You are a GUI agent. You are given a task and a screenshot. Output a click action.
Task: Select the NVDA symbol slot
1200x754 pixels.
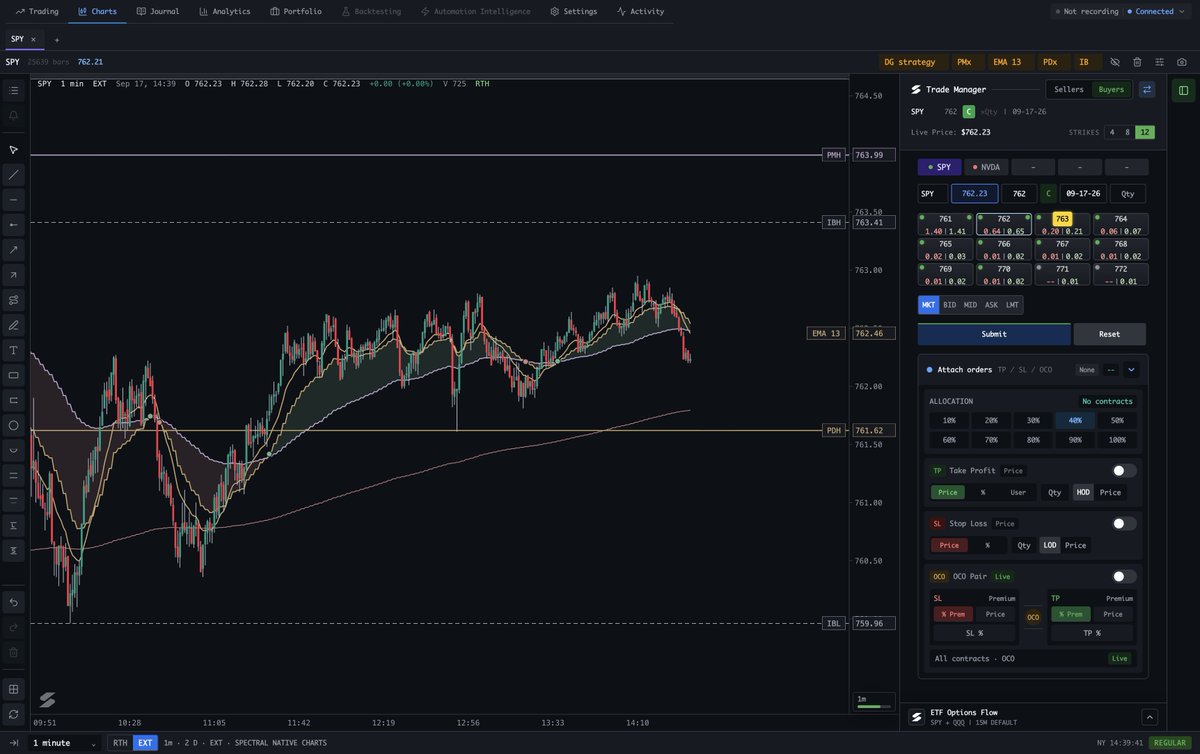click(x=986, y=167)
